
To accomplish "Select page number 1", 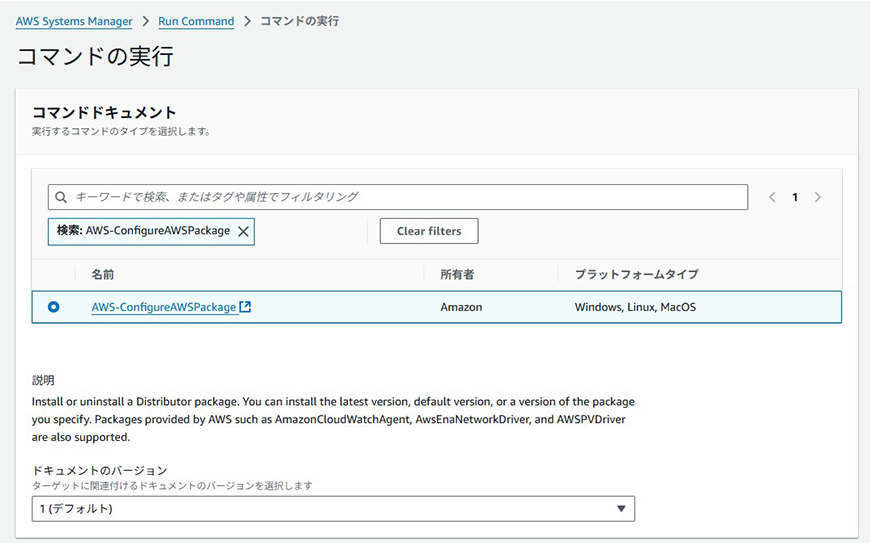I will (795, 197).
